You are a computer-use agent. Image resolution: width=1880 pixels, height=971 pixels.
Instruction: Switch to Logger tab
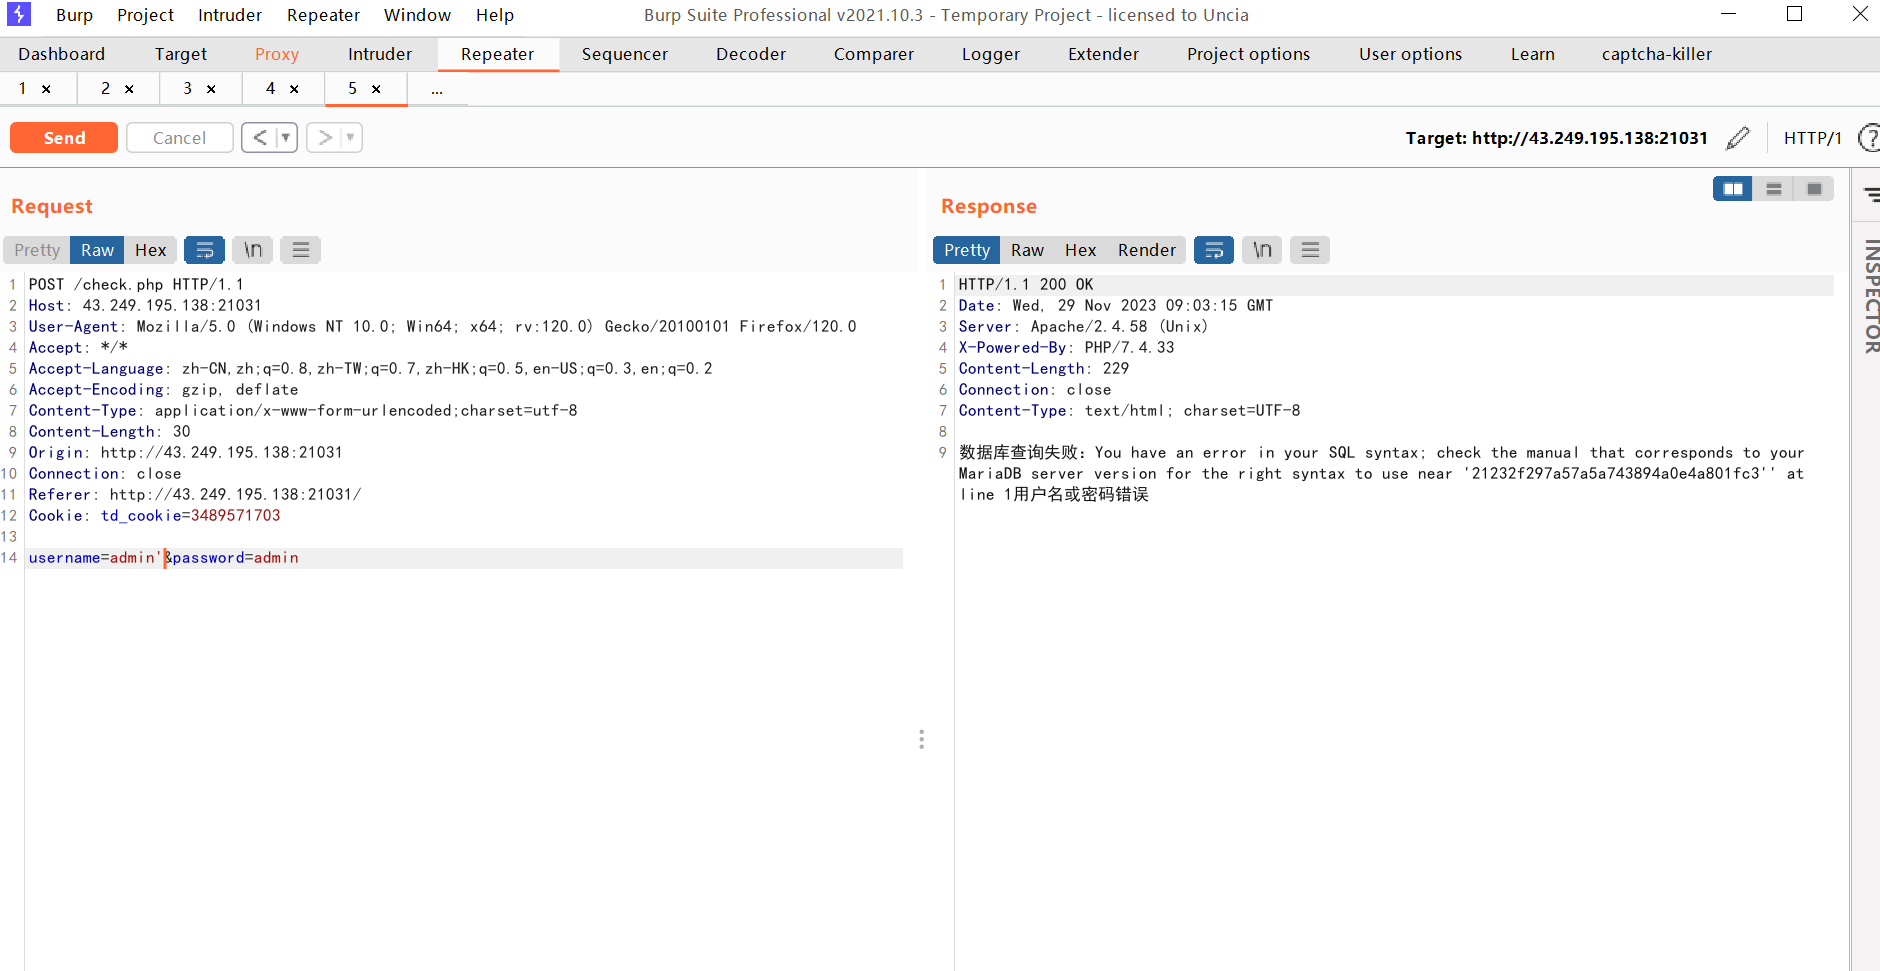click(991, 54)
